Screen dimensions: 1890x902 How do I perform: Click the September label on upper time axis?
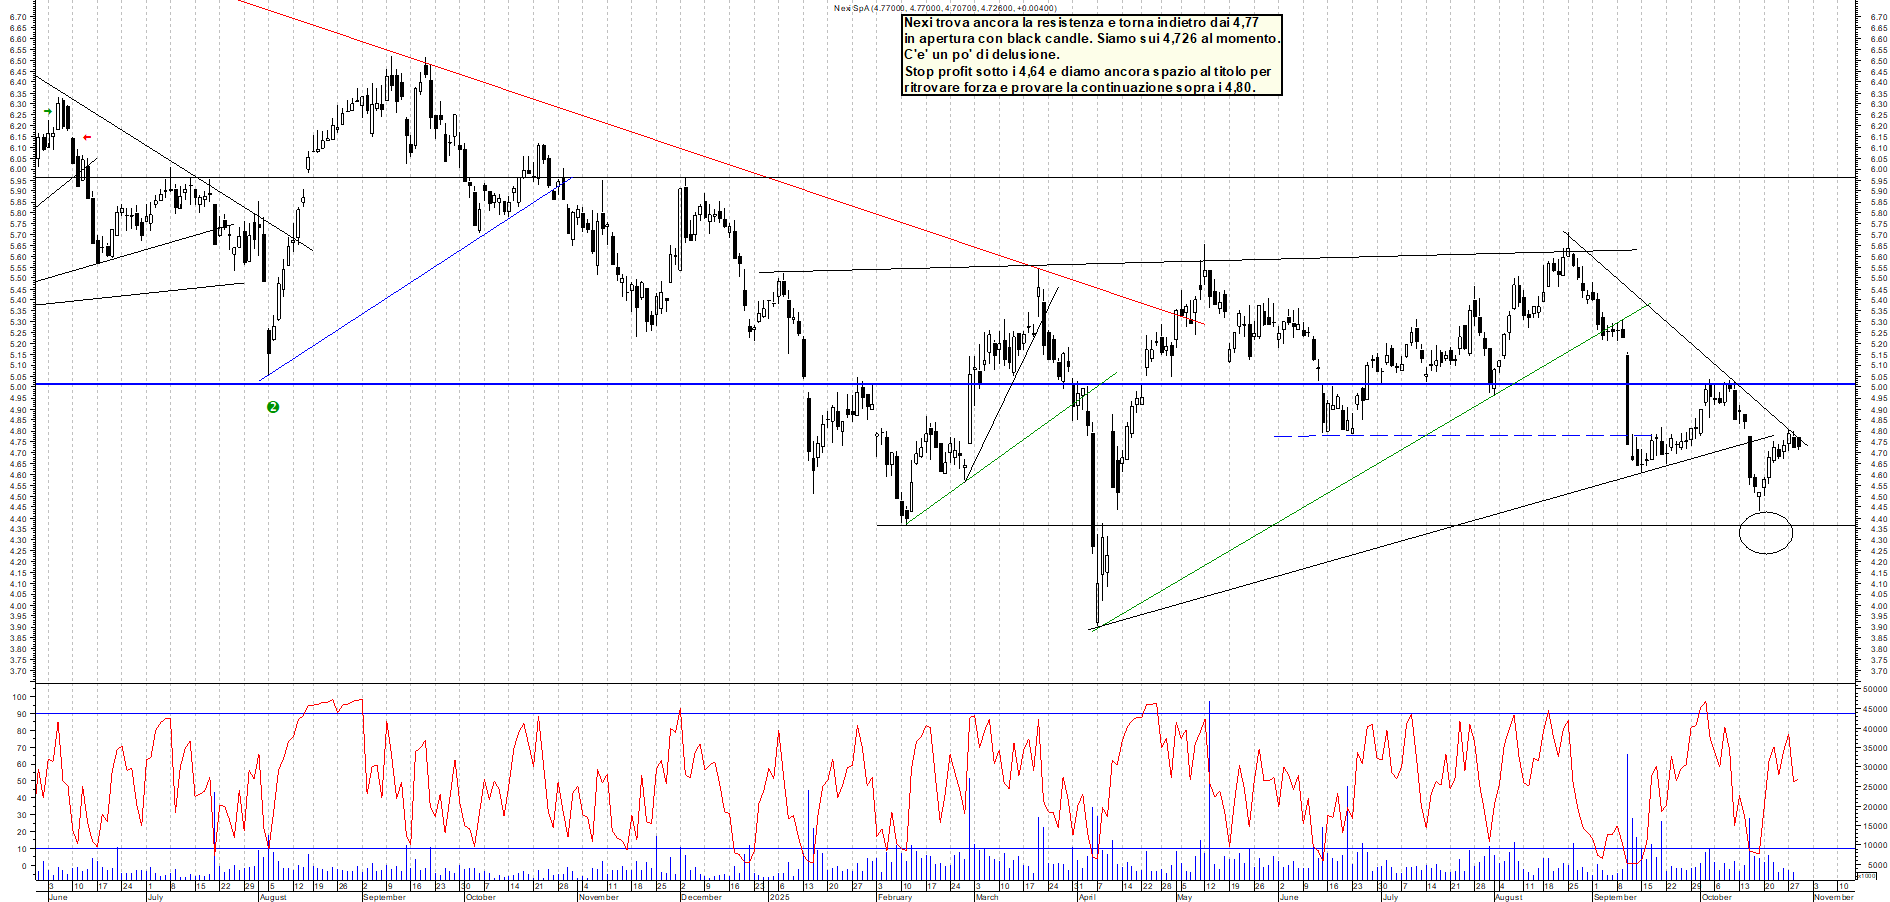click(x=384, y=897)
